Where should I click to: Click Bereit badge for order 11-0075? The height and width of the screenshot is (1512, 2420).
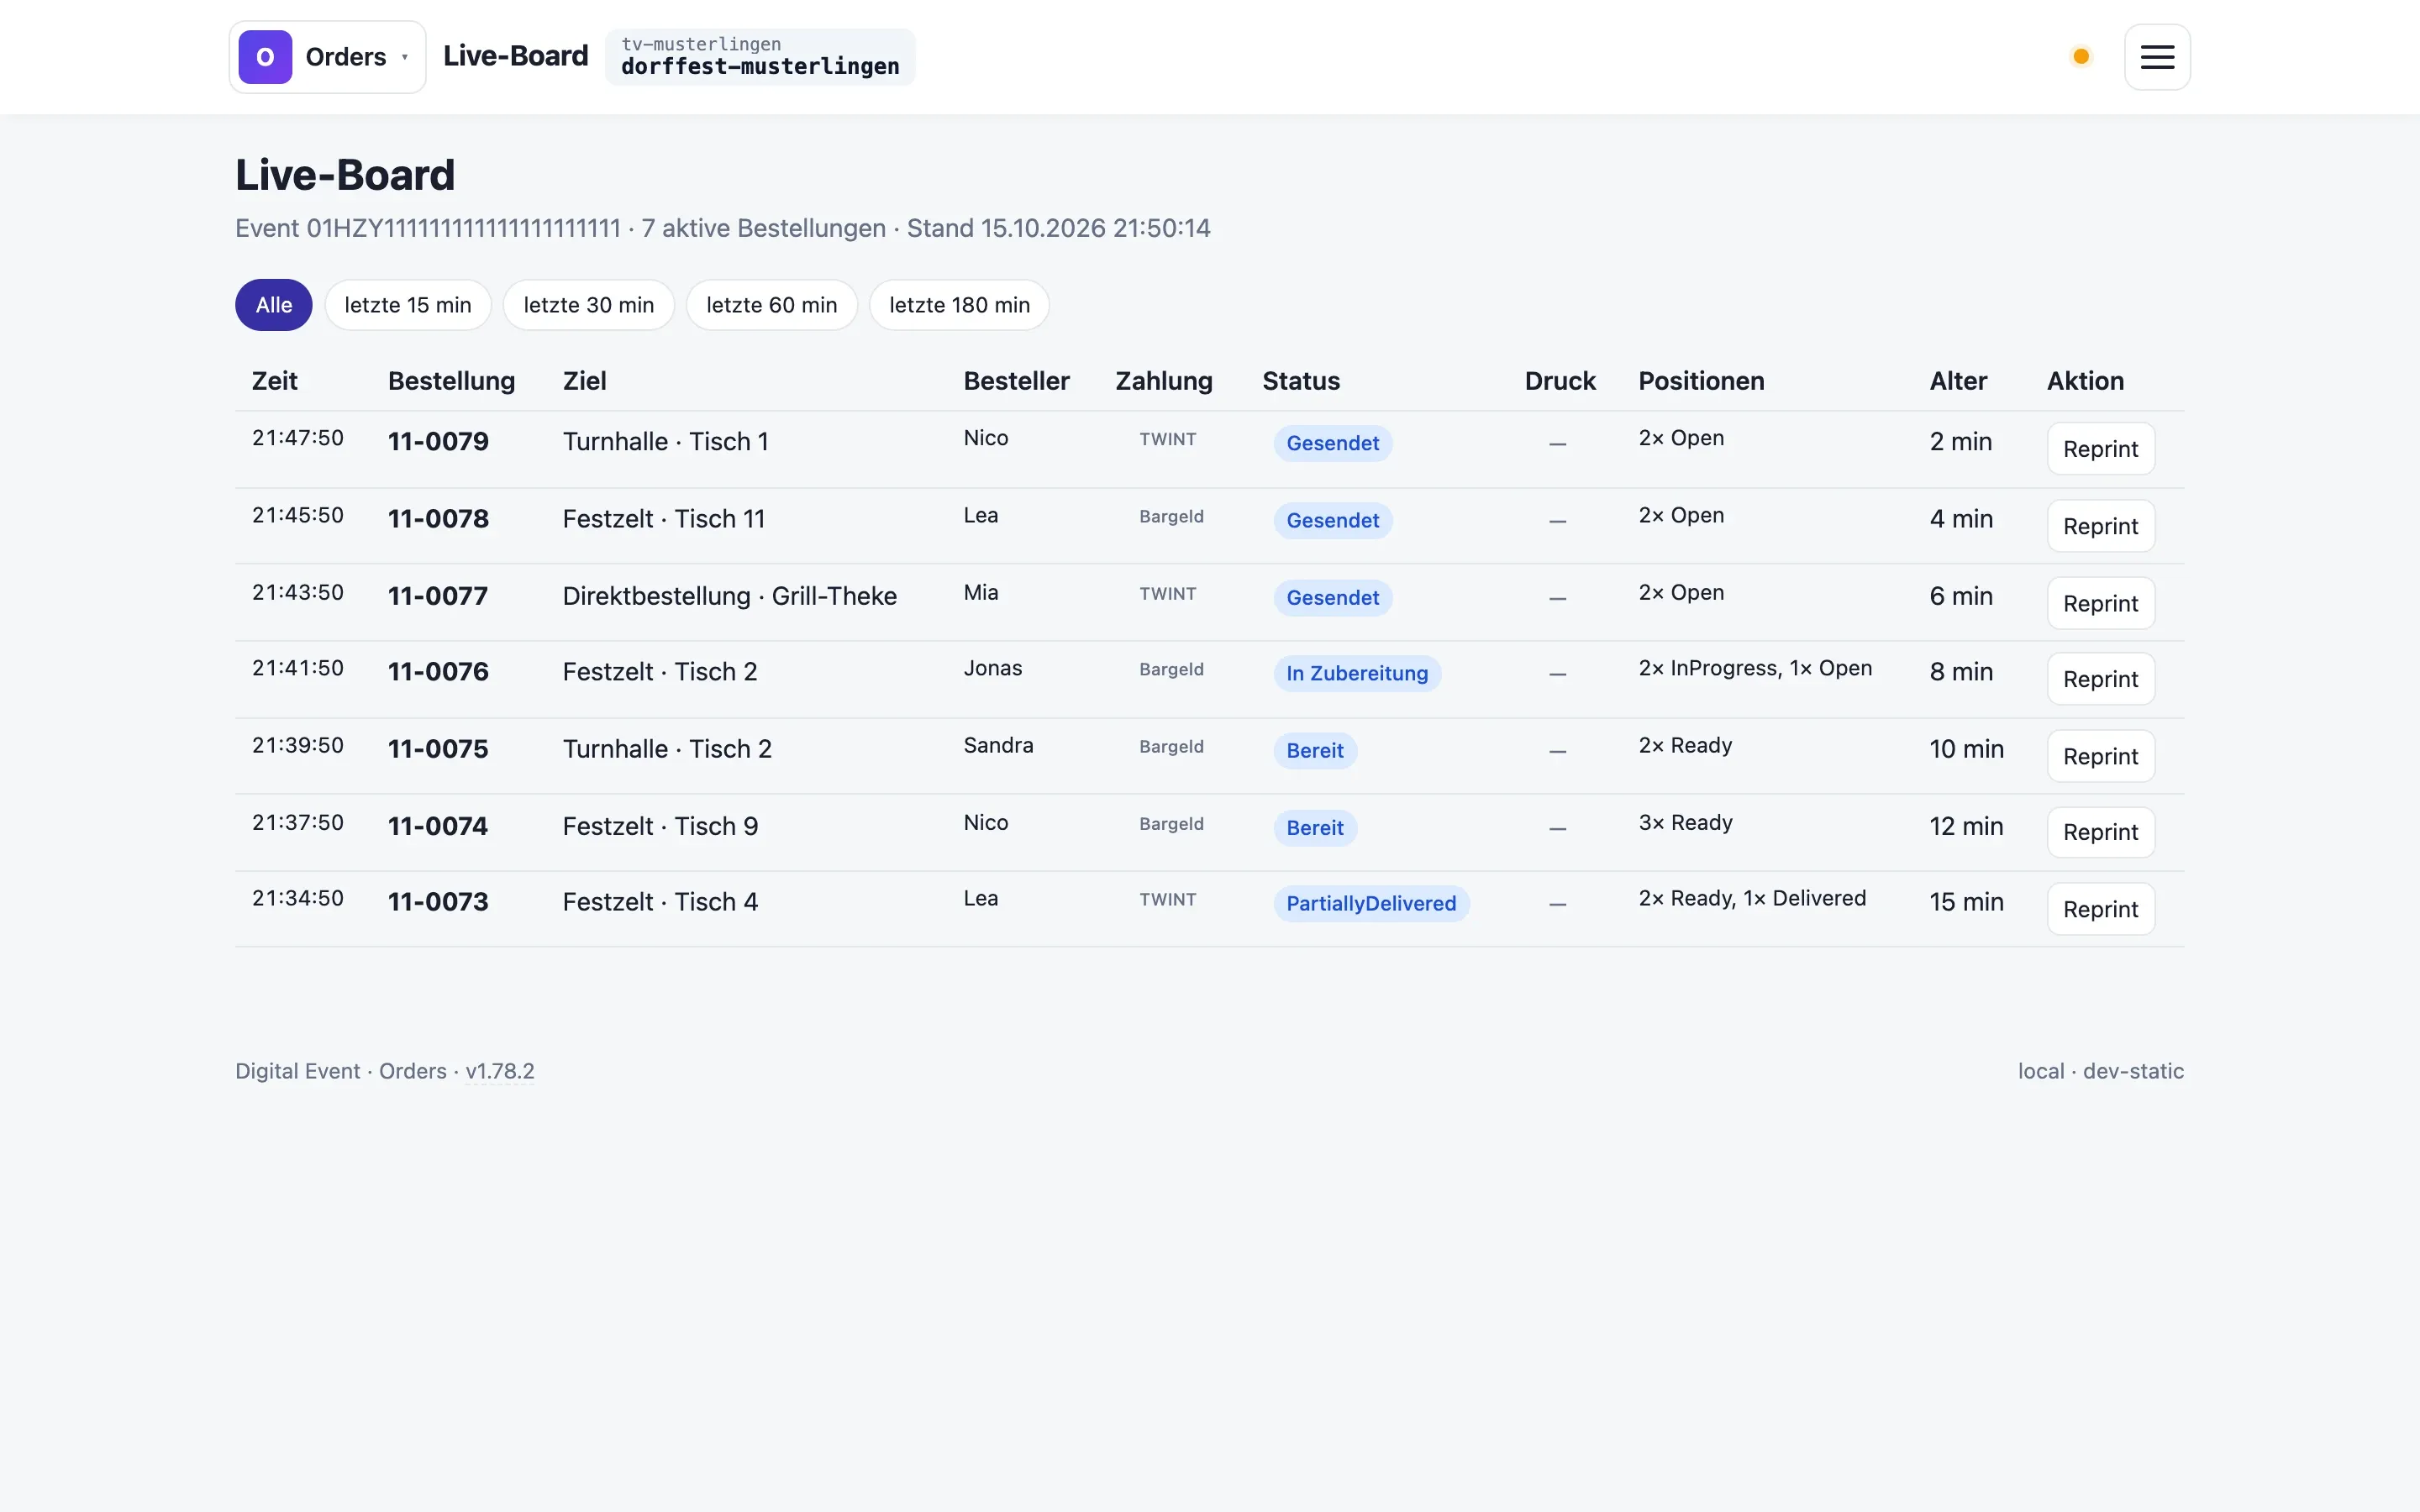tap(1315, 750)
